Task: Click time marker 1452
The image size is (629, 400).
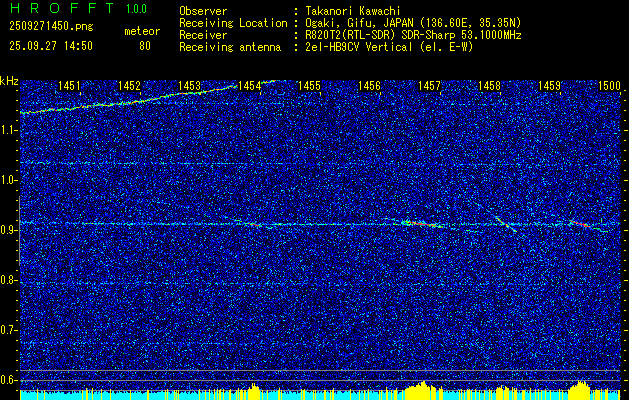Action: tap(129, 85)
